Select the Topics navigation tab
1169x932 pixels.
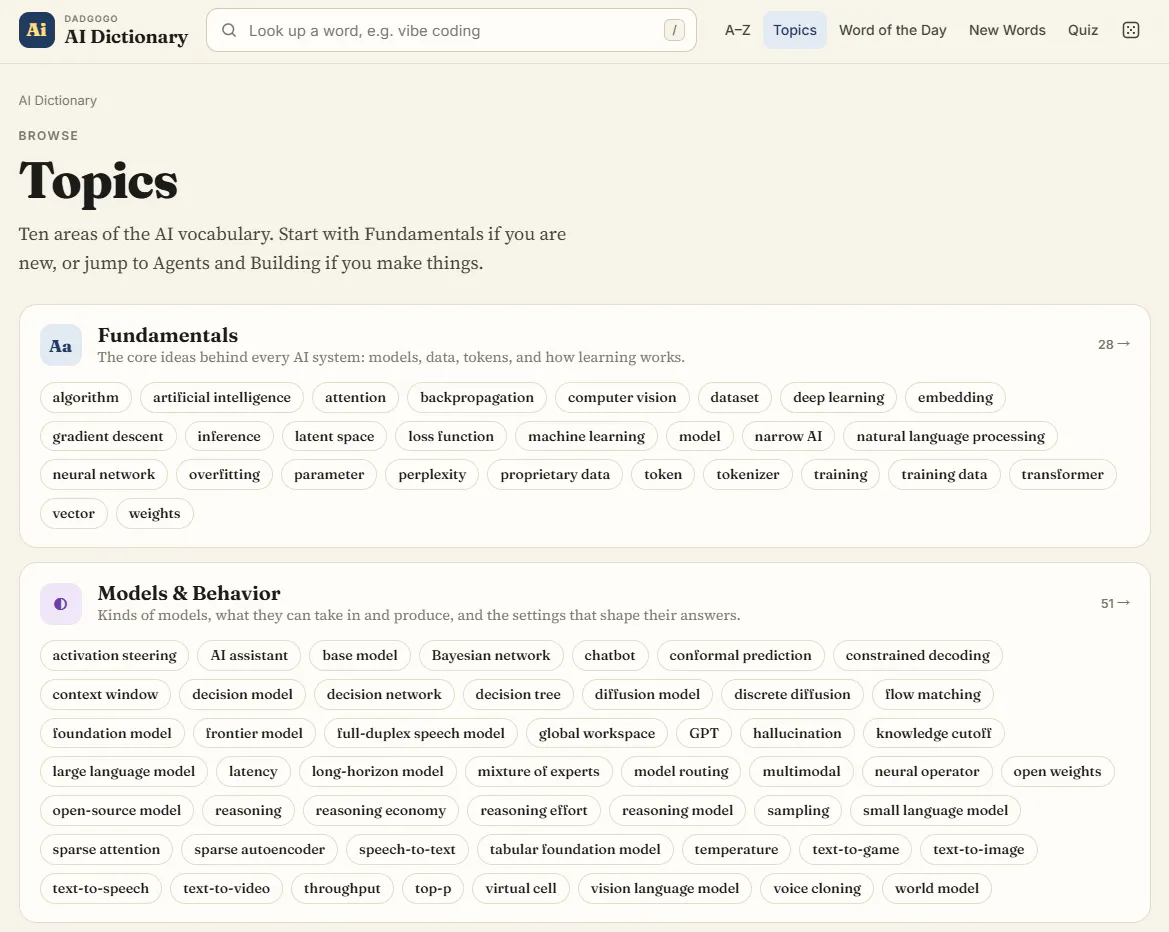(795, 30)
